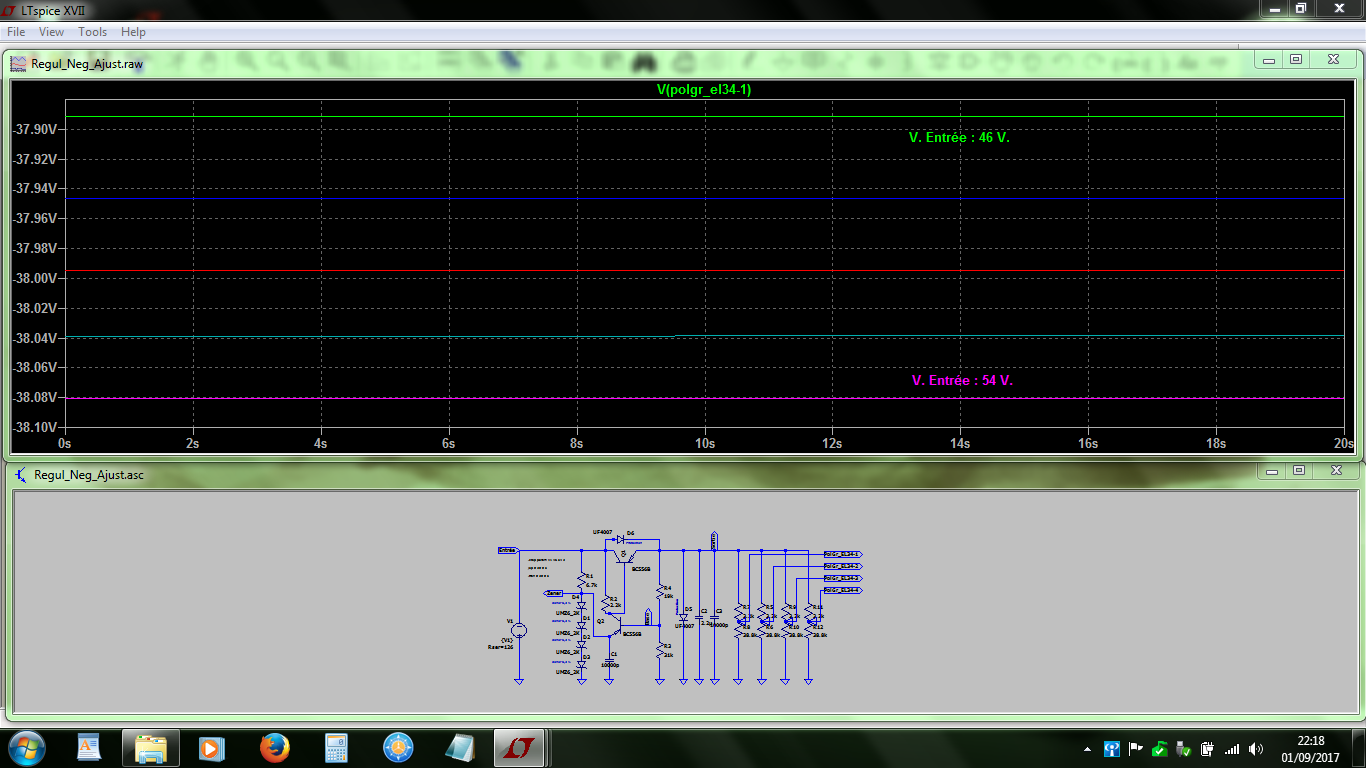
Task: Click the 20s time axis label
Action: point(1343,443)
